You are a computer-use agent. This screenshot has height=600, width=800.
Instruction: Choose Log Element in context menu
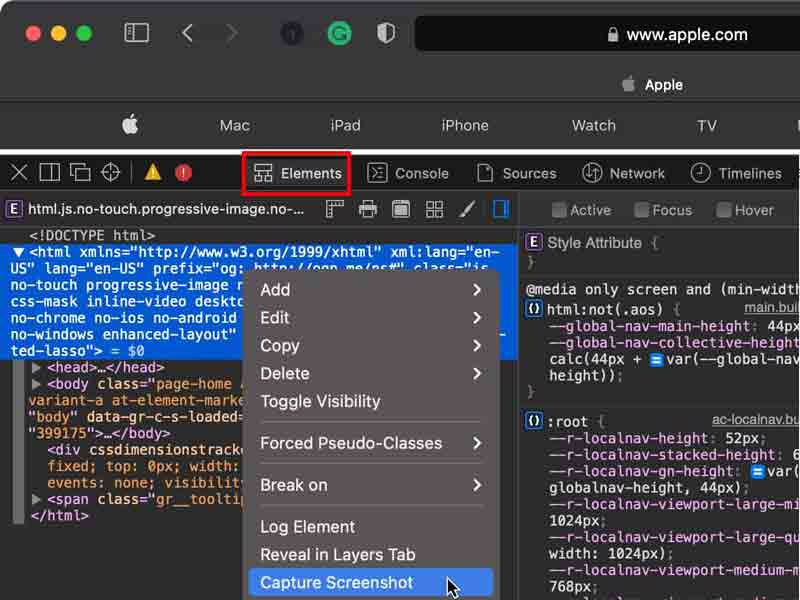click(371, 527)
